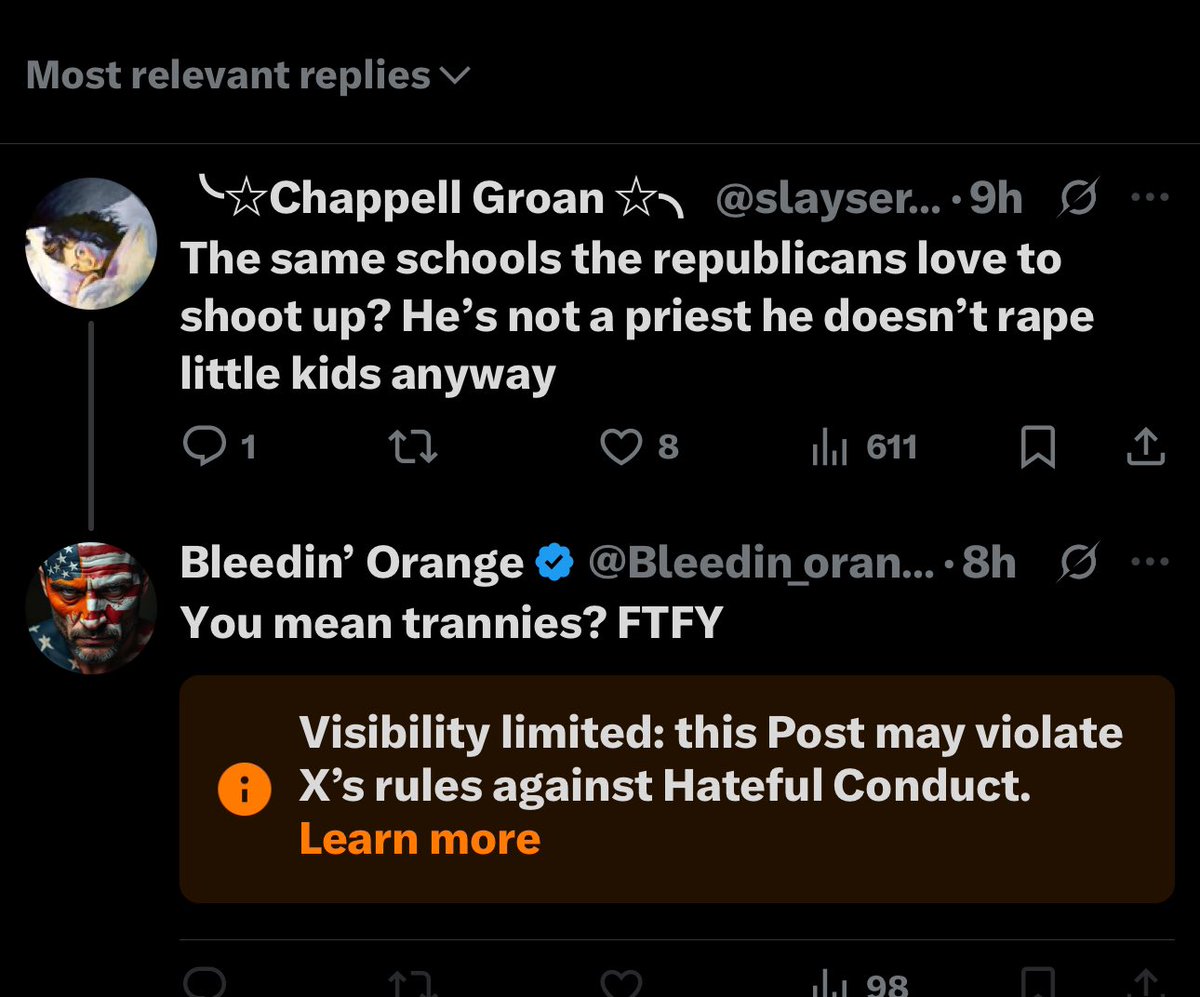Screen dimensions: 1200x997
Task: Bookmark Chappell Groan's reply
Action: (x=1037, y=447)
